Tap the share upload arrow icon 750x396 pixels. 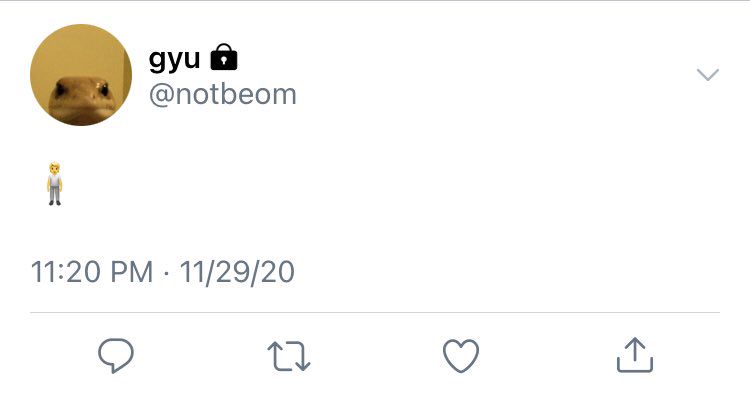coord(635,355)
